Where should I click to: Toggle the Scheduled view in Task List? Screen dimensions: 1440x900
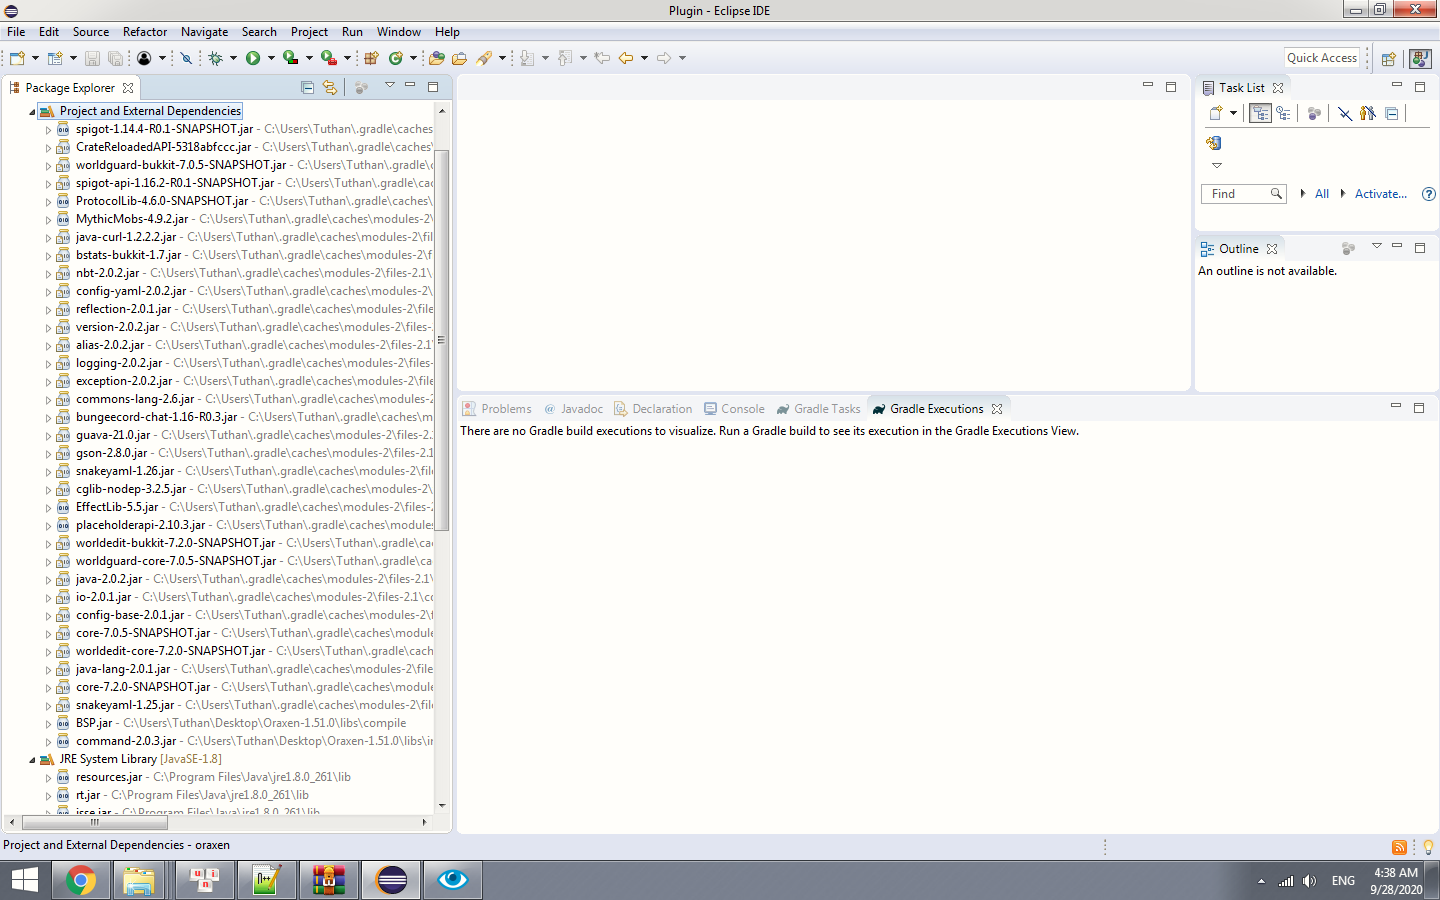tap(1283, 113)
